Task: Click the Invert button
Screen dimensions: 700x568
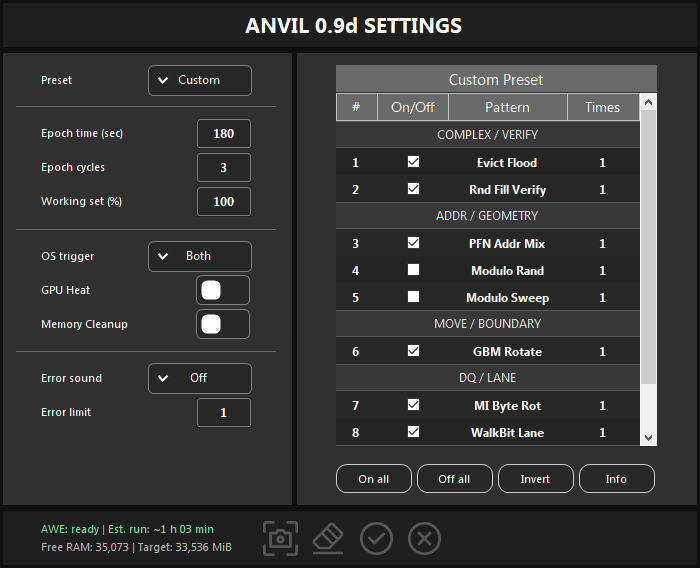Action: [x=535, y=479]
